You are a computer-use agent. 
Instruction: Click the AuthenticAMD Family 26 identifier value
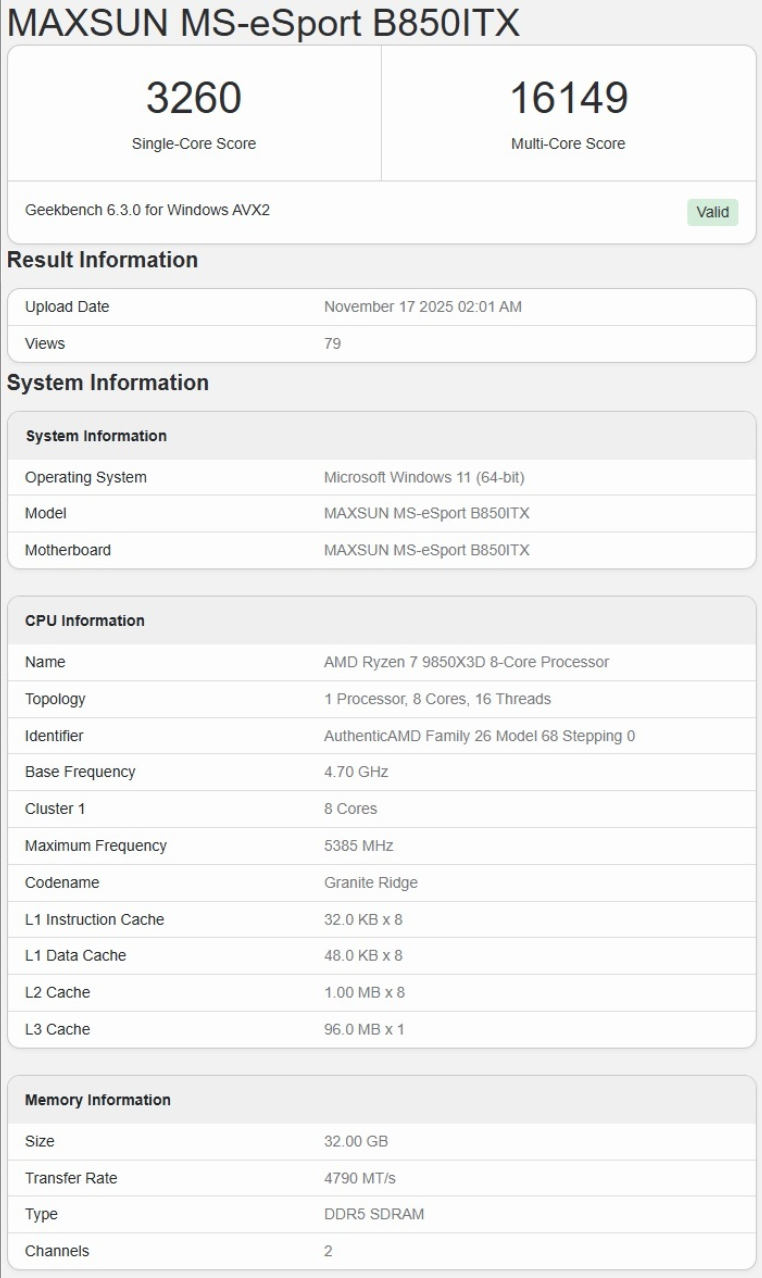click(x=479, y=736)
